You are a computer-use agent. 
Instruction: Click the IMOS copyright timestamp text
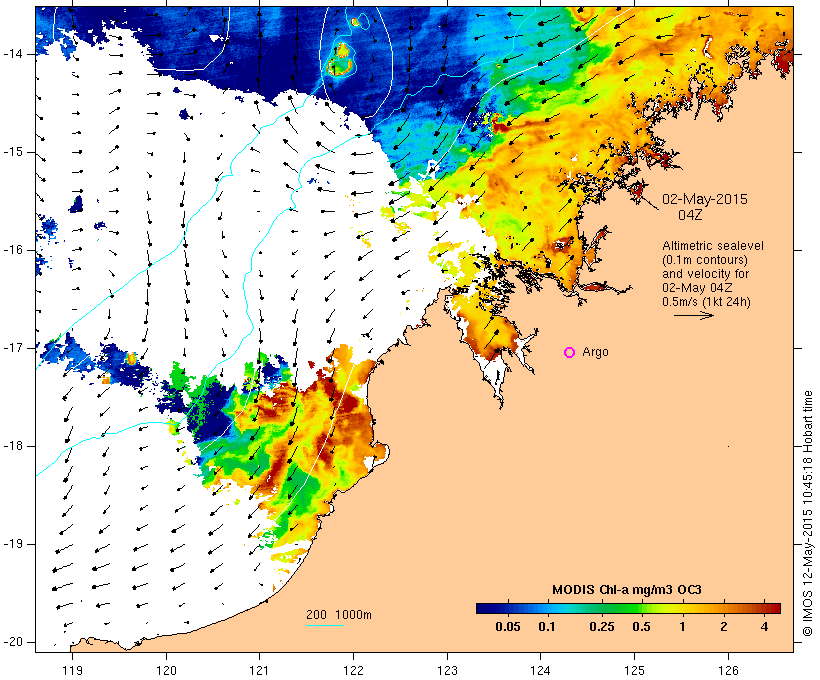click(807, 513)
